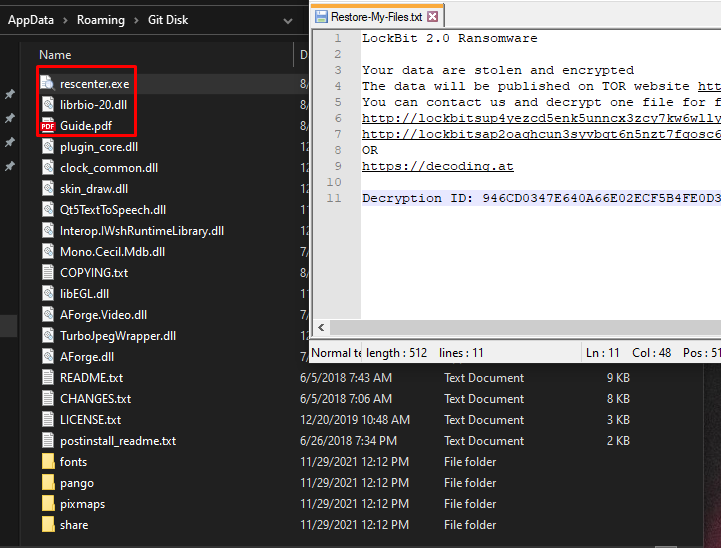Screen dimensions: 721x548
Task: Click the 'lines : 11' status bar entry
Action: [x=461, y=353]
